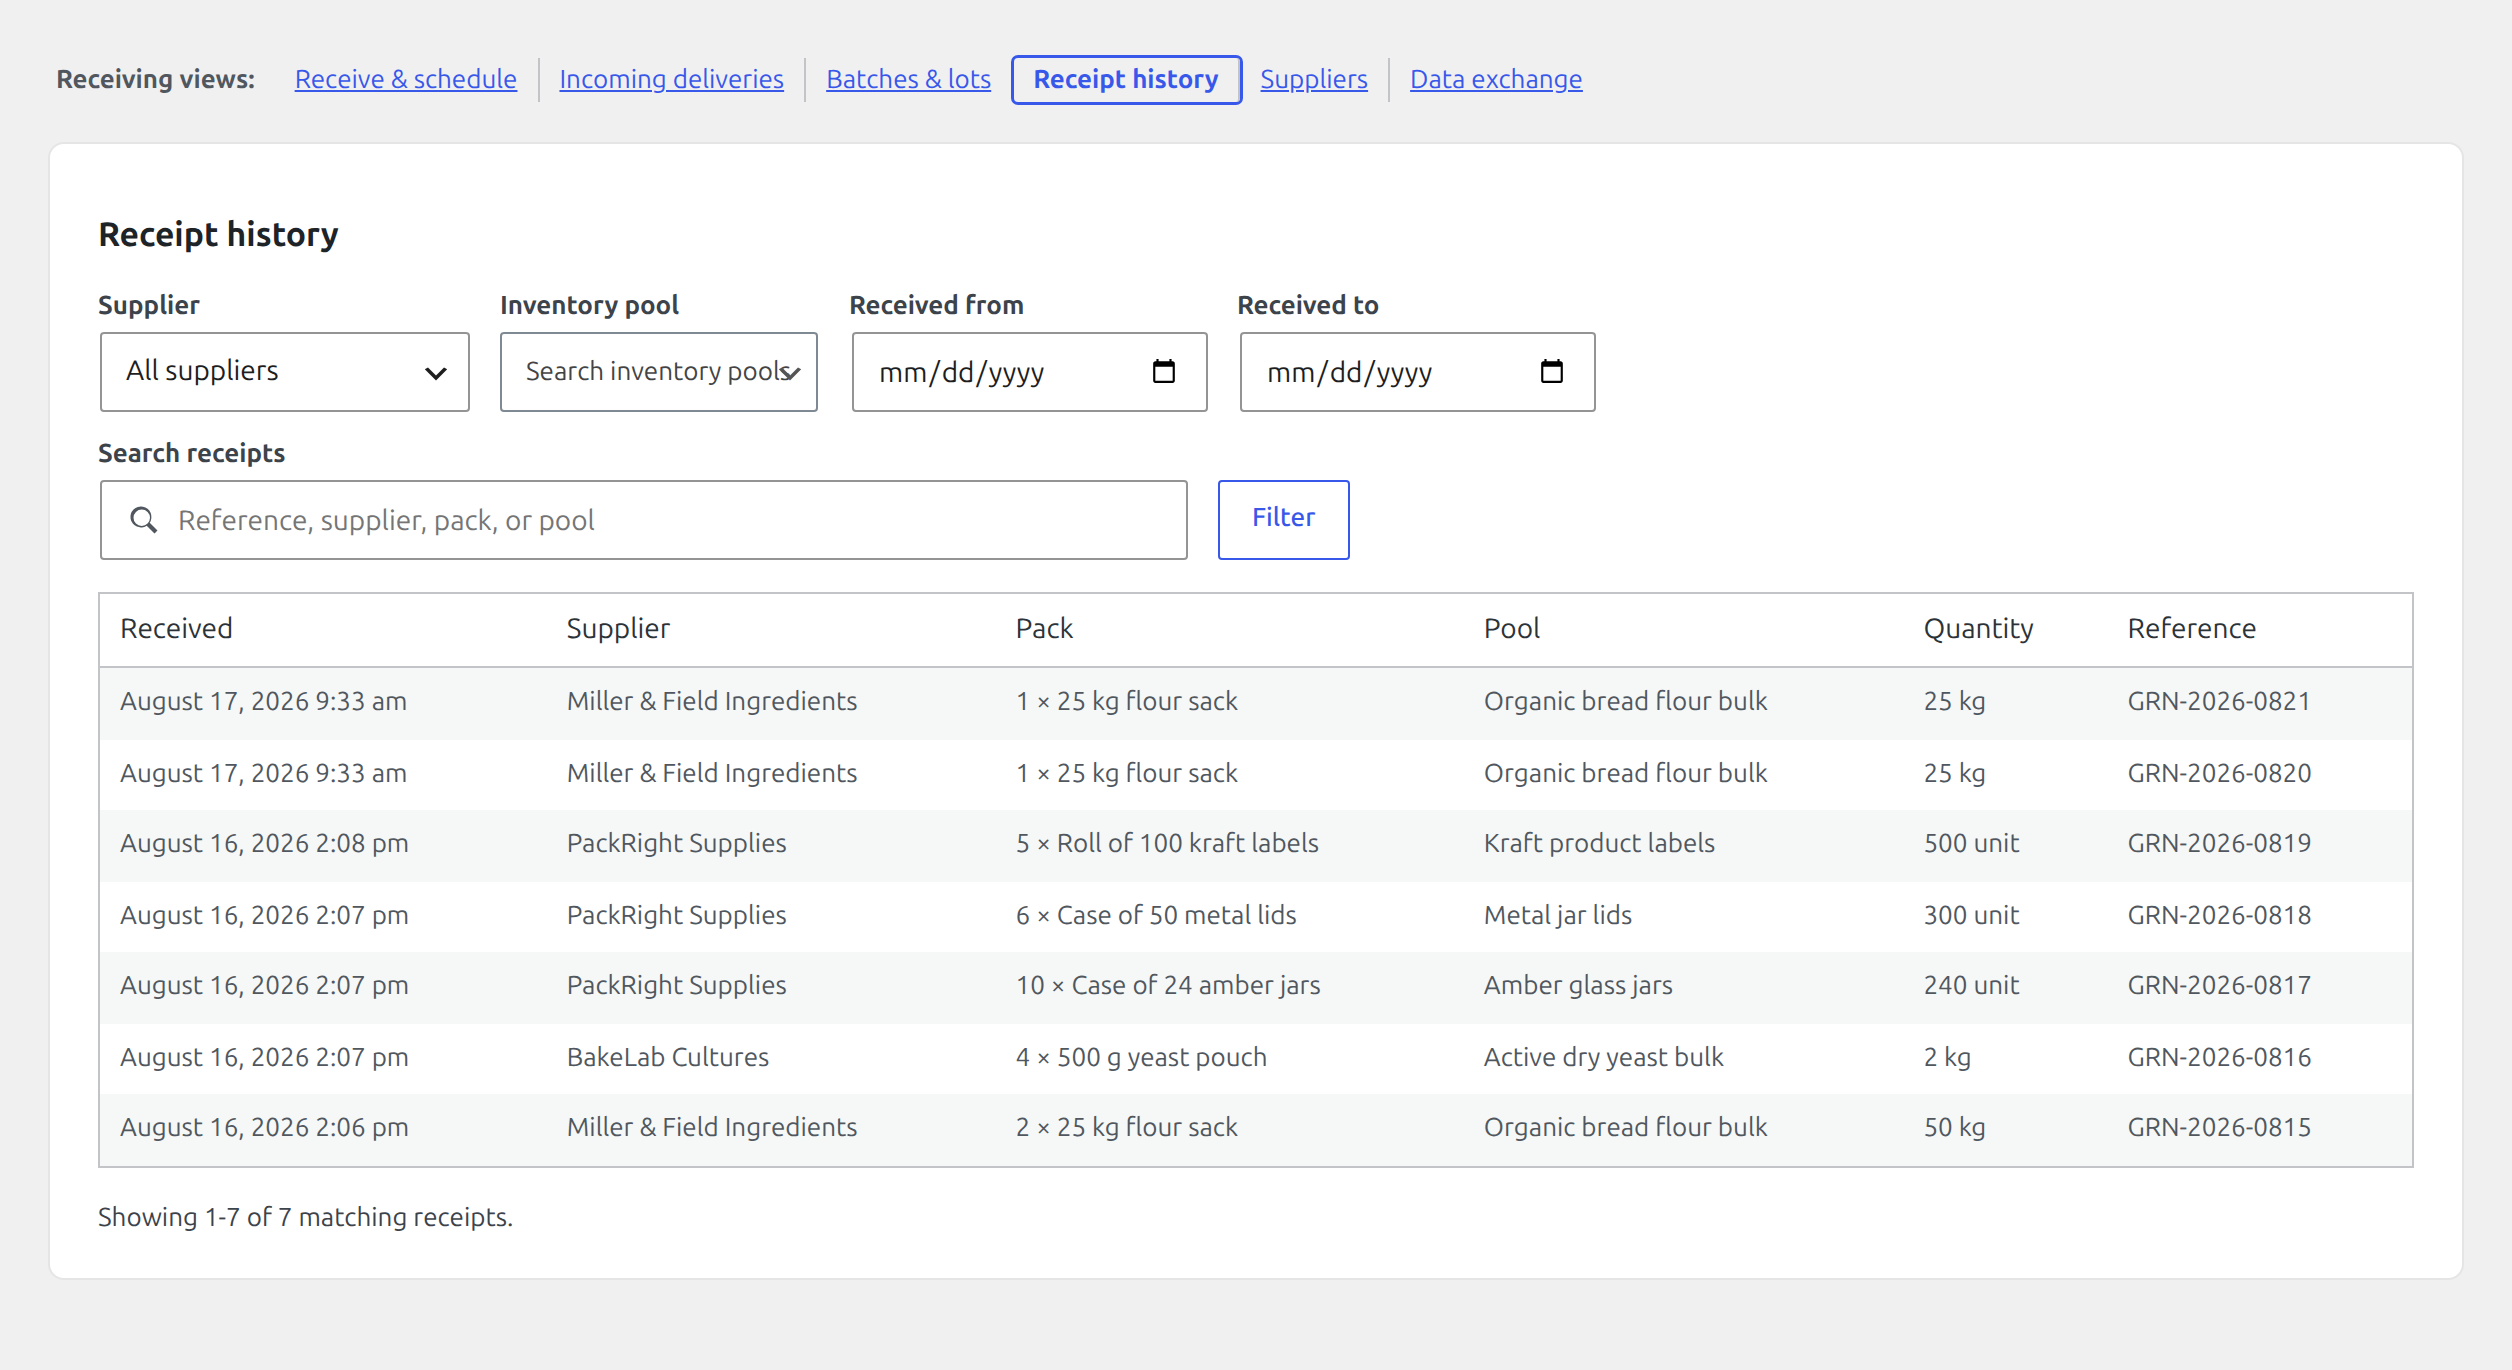Click the Received column header
The image size is (2512, 1370).
click(x=176, y=629)
